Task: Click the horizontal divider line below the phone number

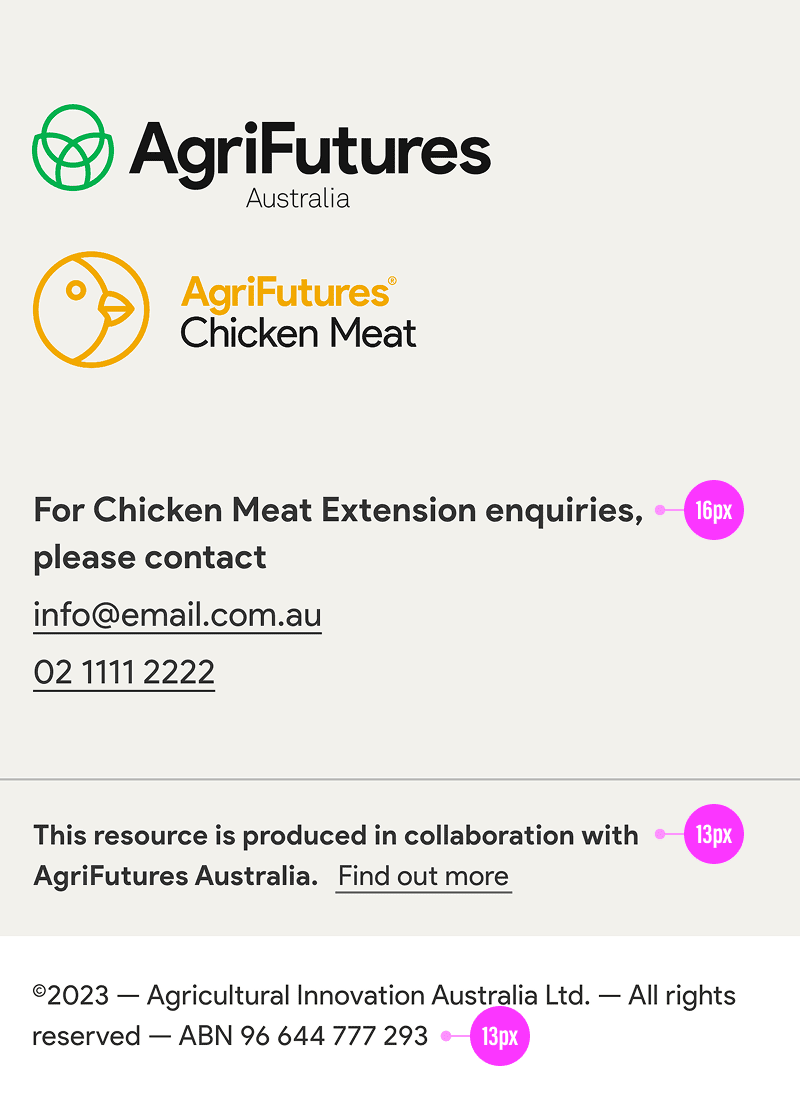Action: (x=400, y=779)
